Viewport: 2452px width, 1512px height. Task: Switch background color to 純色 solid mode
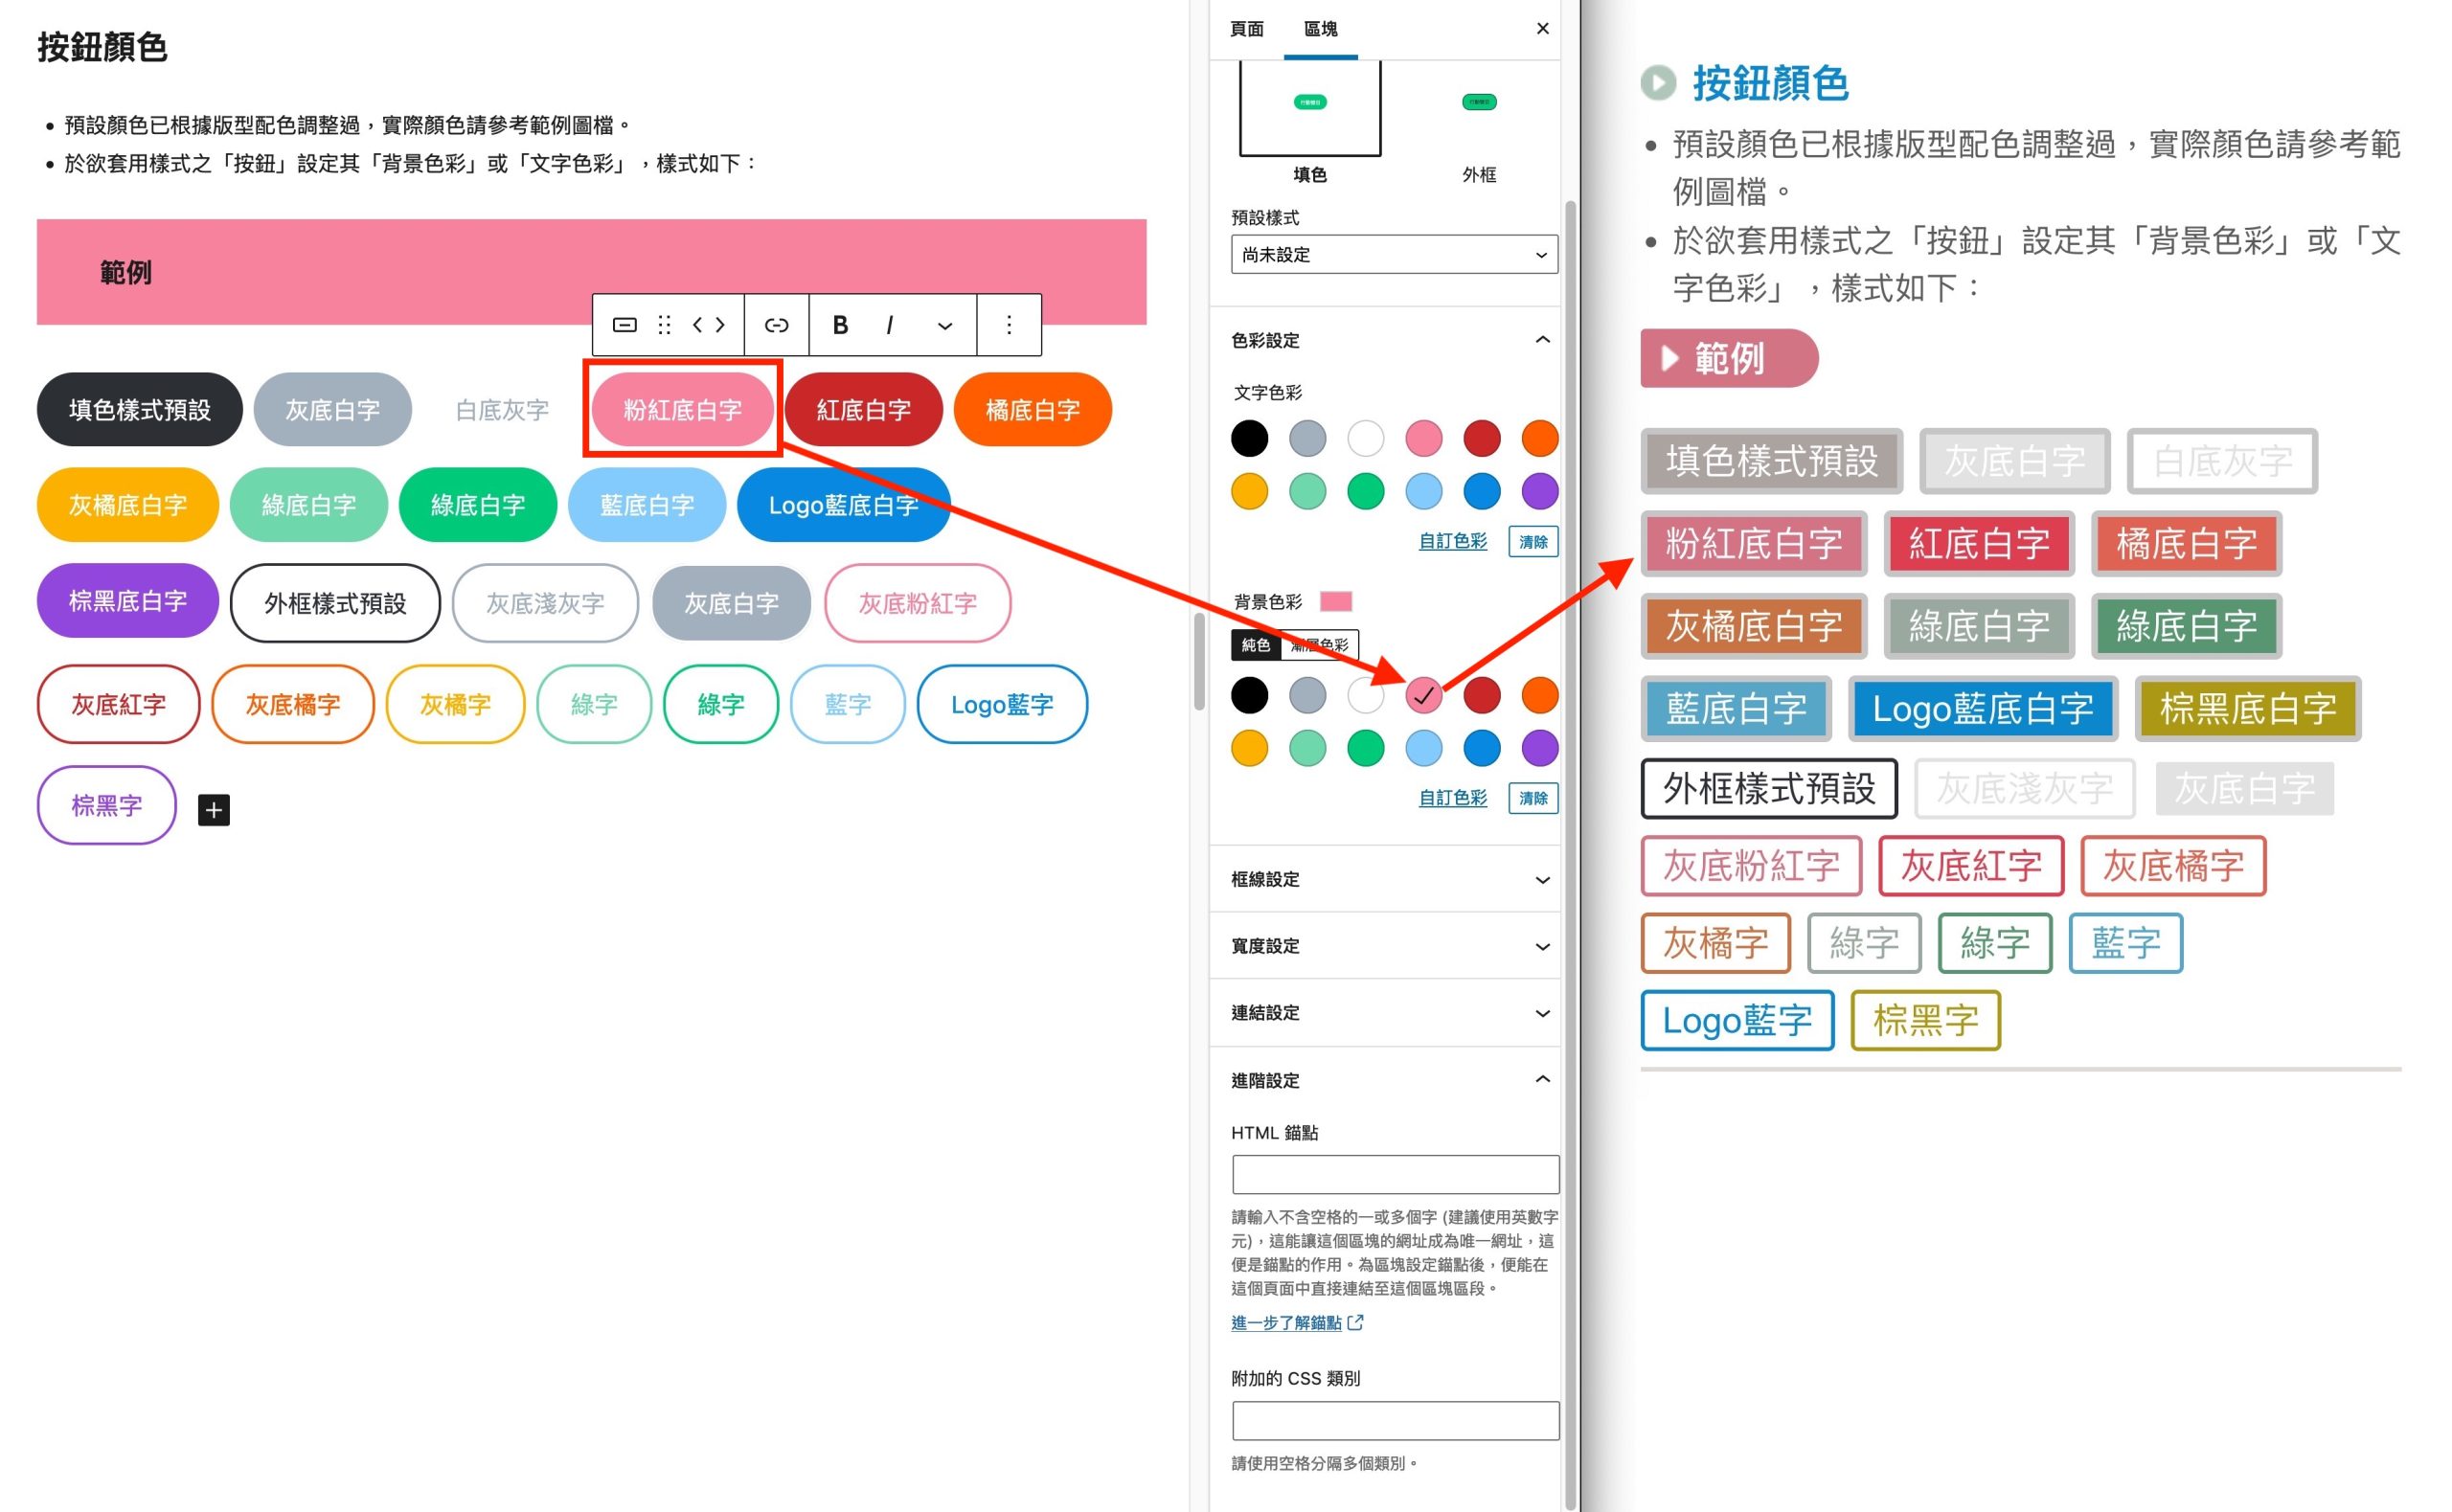[1255, 645]
